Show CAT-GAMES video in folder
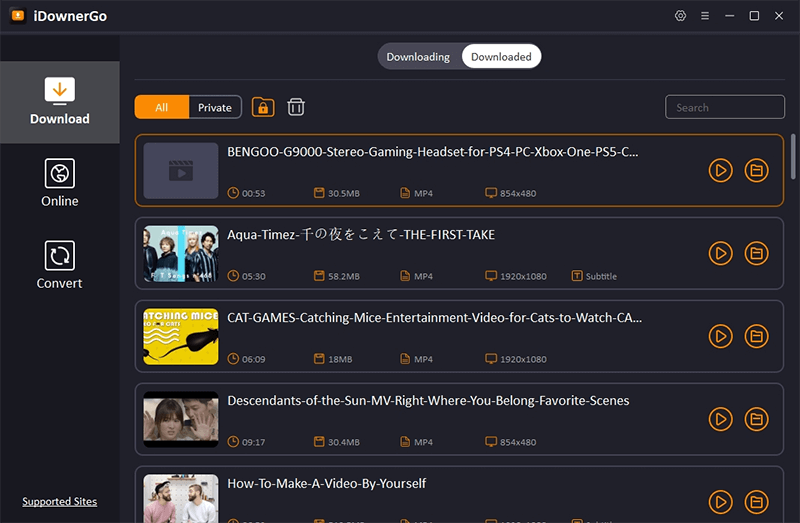This screenshot has height=523, width=800. click(x=757, y=336)
